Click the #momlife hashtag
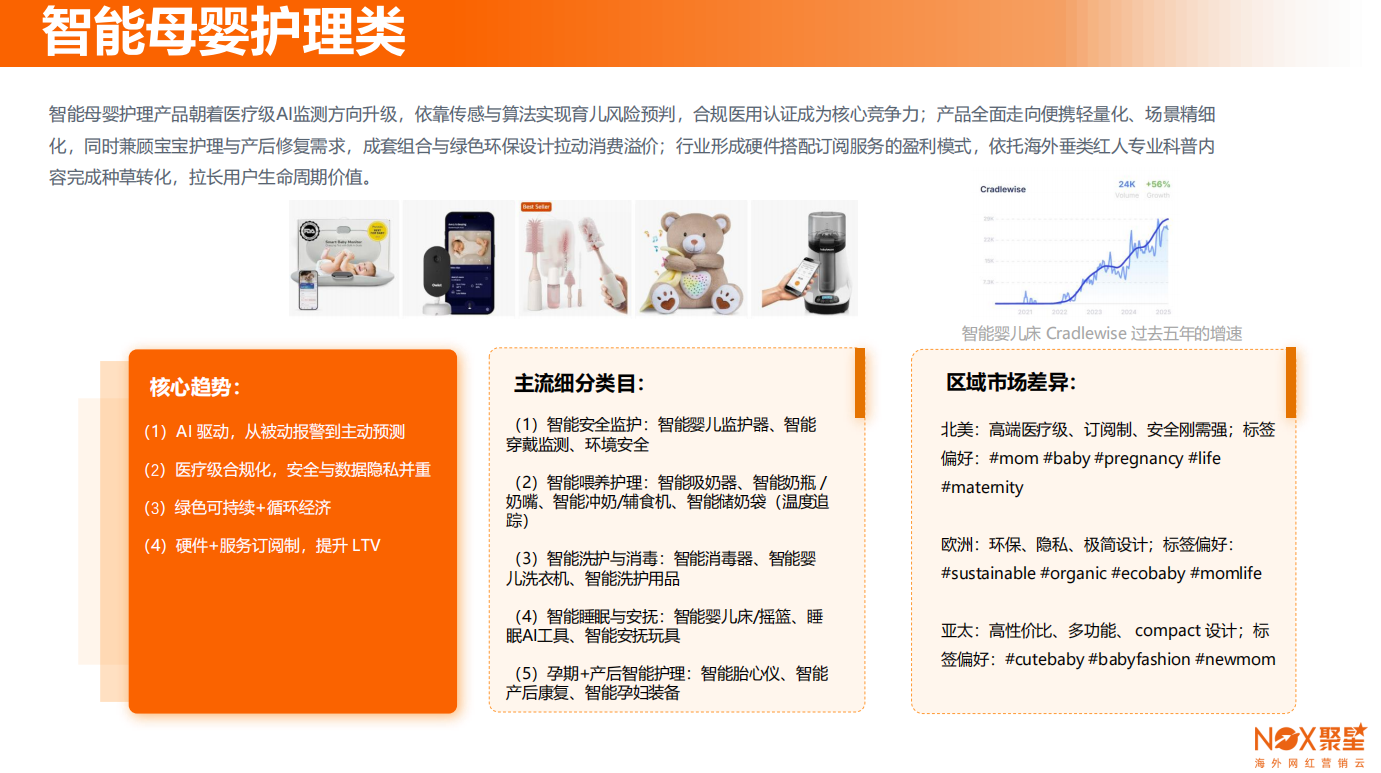 point(1226,574)
